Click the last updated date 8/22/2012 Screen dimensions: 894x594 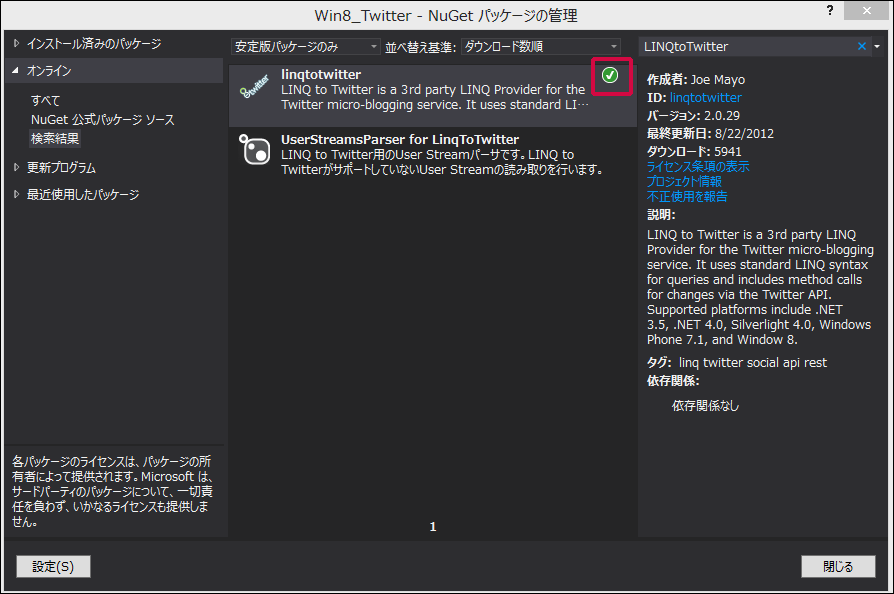(745, 133)
